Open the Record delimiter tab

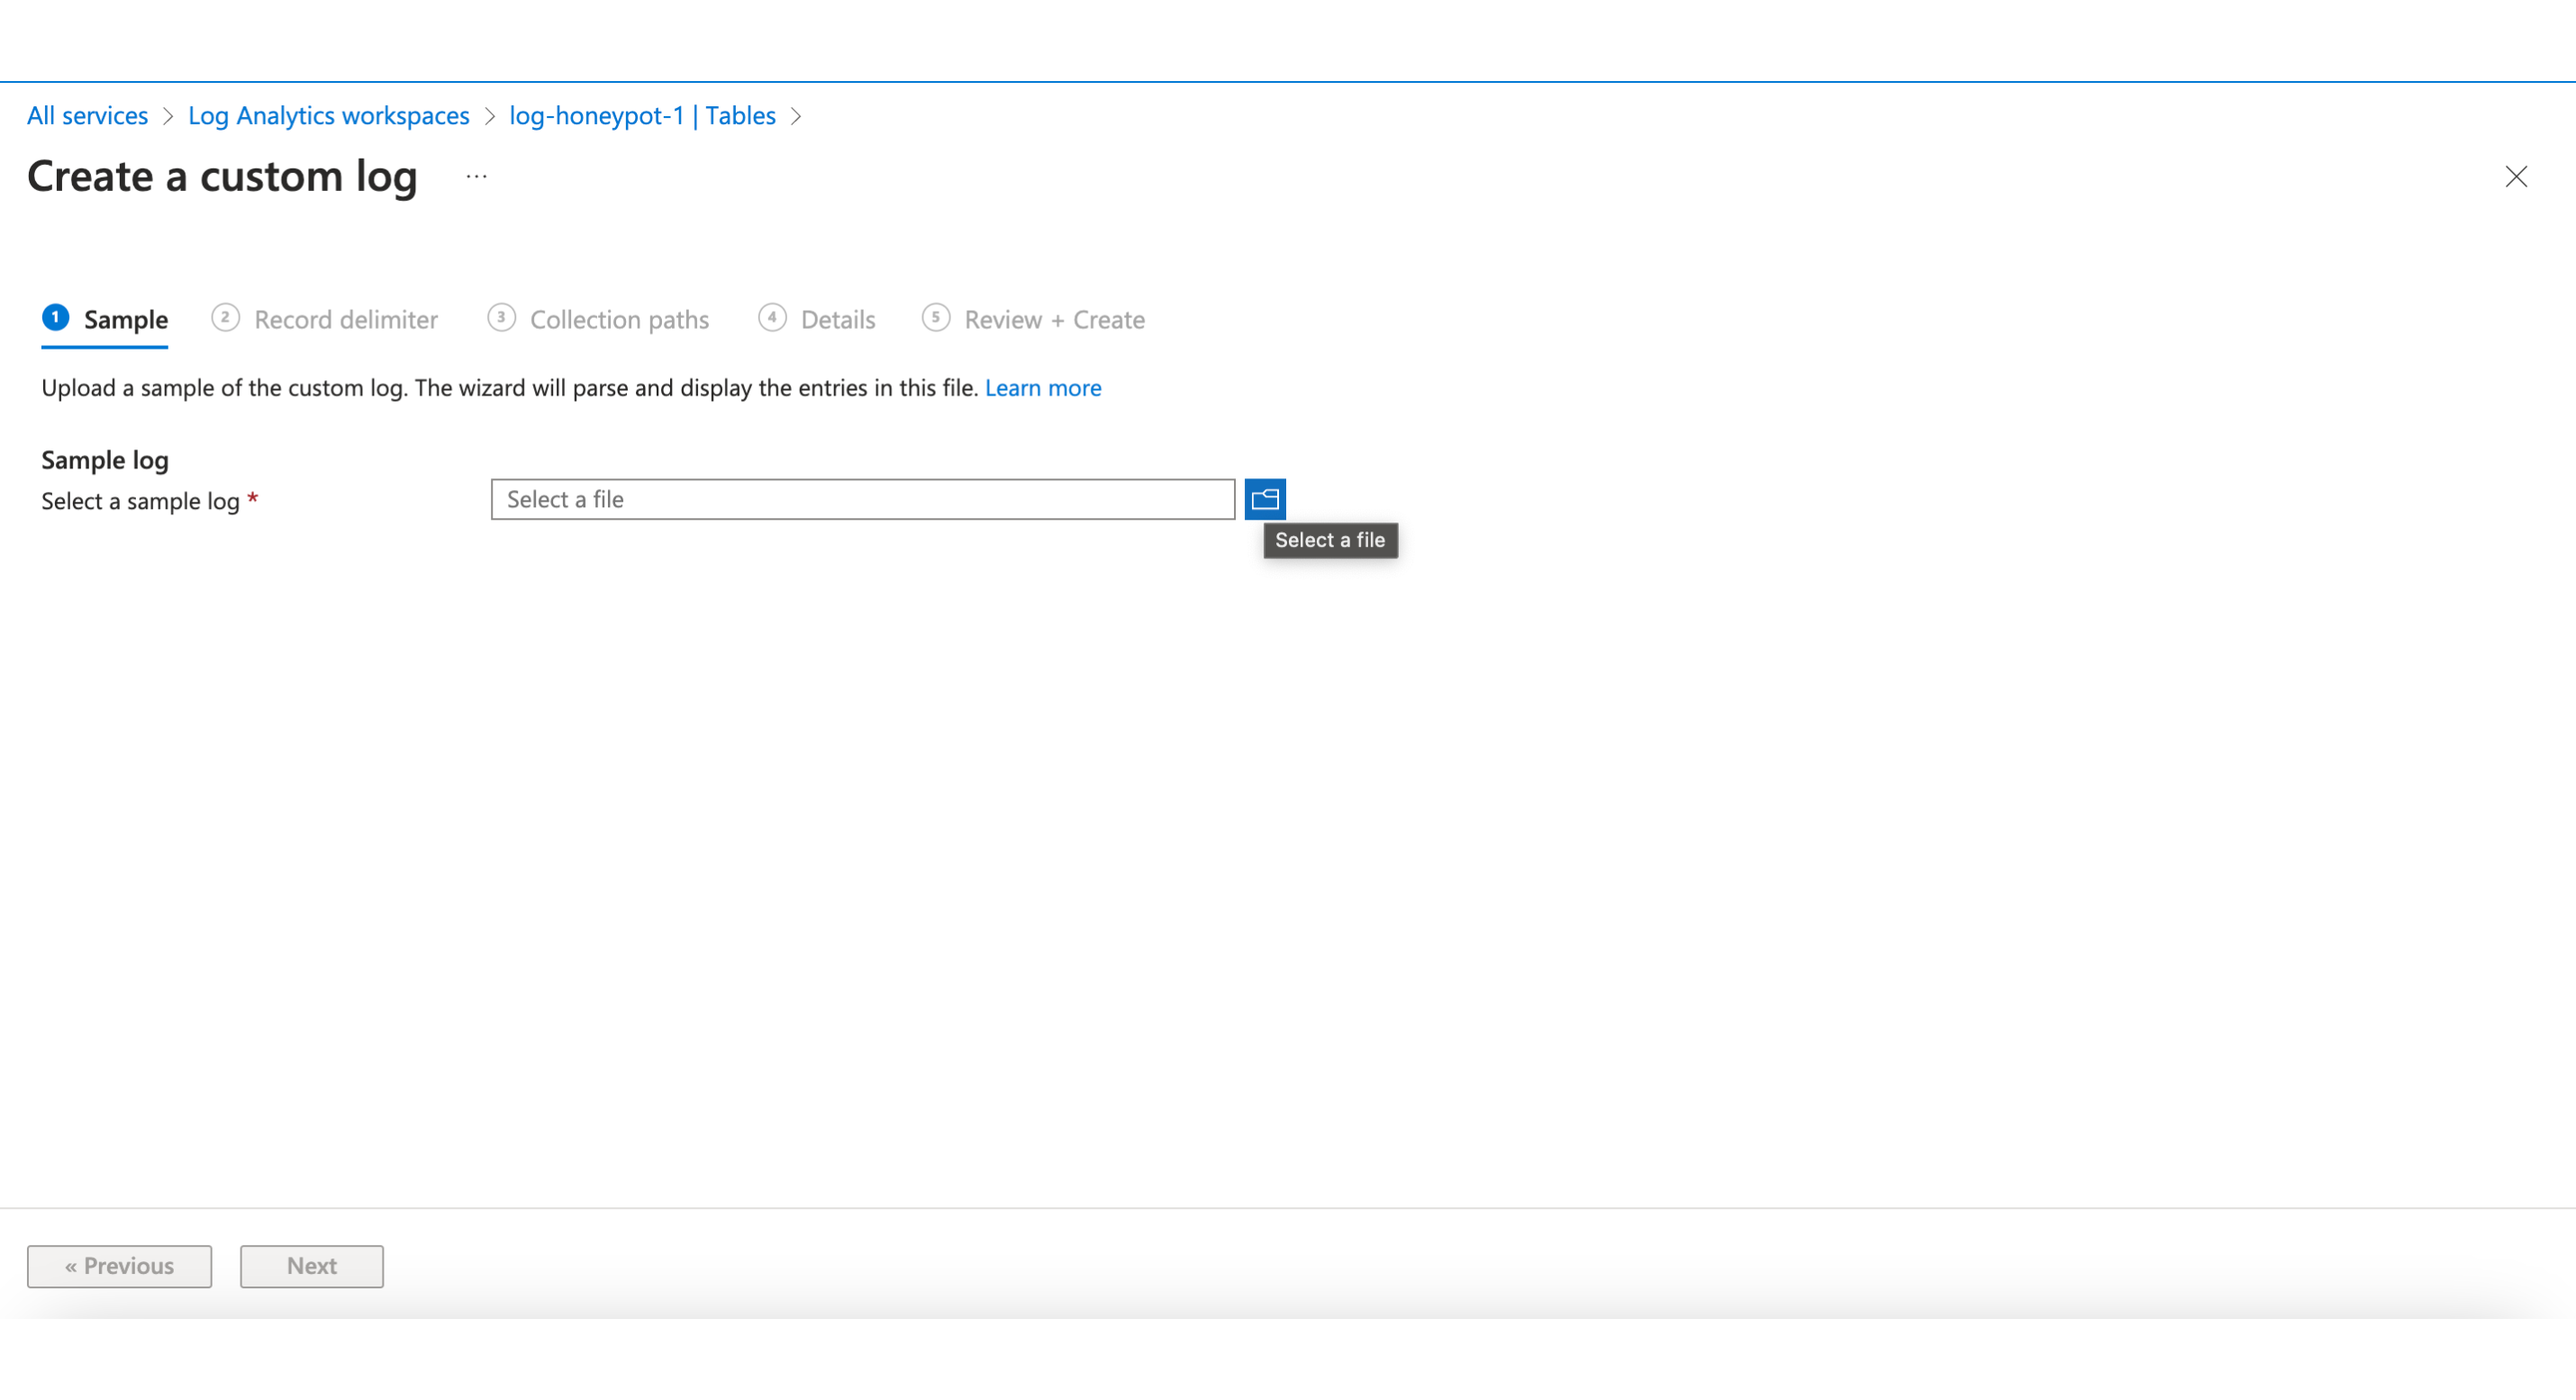(x=345, y=320)
